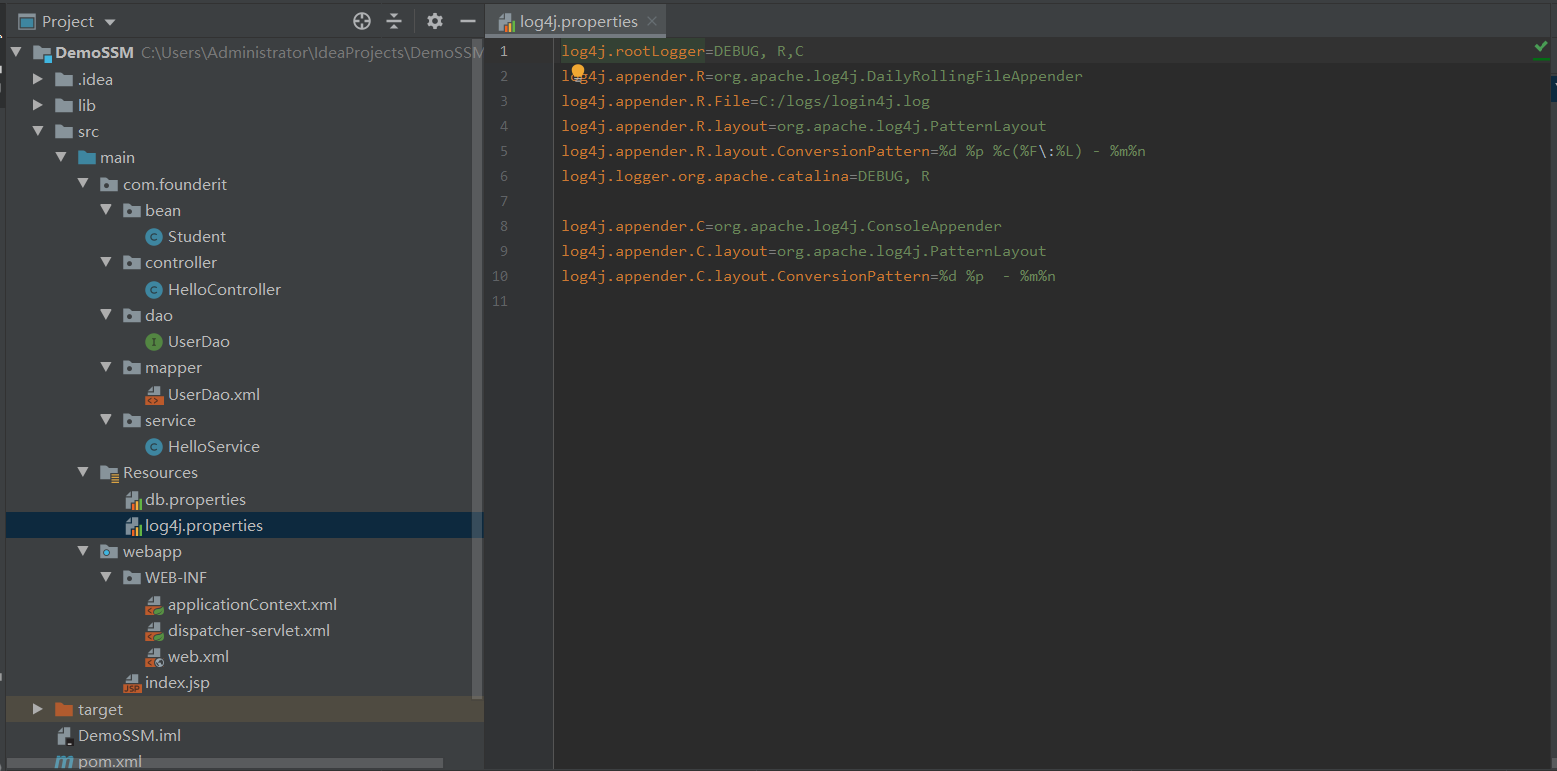Select the Student class file
The image size is (1557, 771).
(x=196, y=236)
